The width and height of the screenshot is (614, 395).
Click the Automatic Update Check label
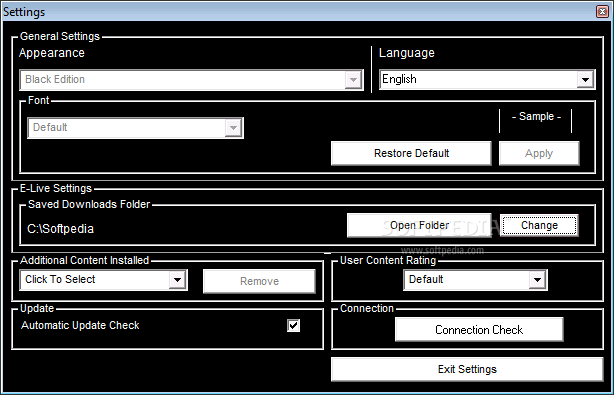point(80,325)
